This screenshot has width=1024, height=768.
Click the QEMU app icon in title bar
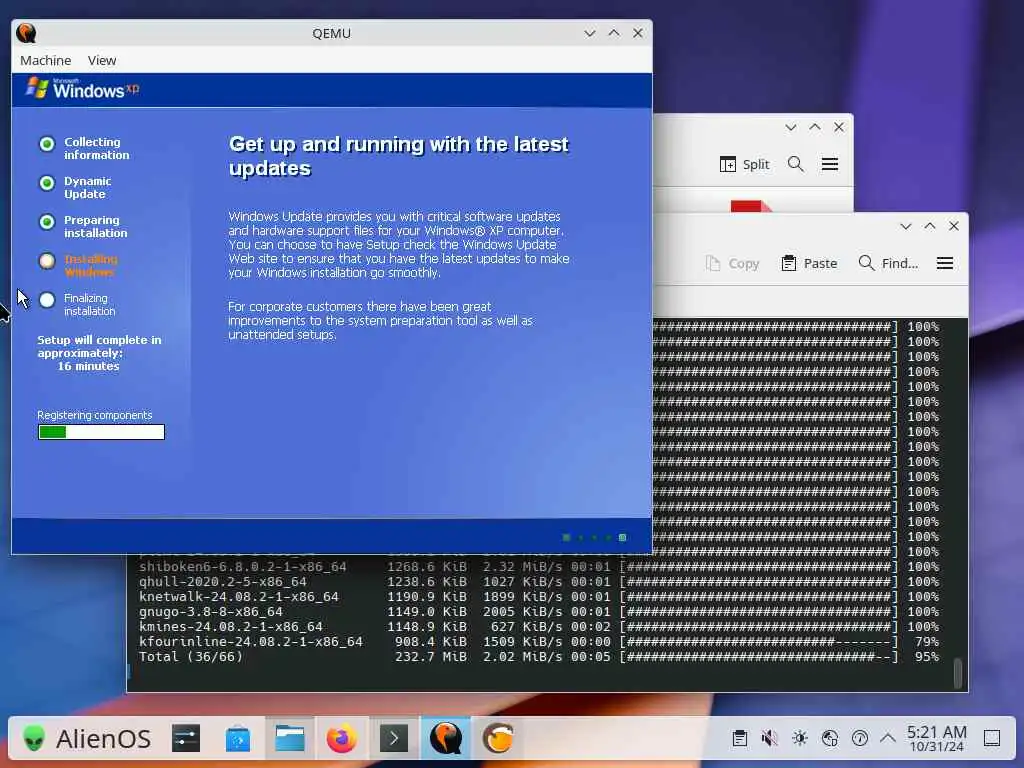[x=27, y=33]
